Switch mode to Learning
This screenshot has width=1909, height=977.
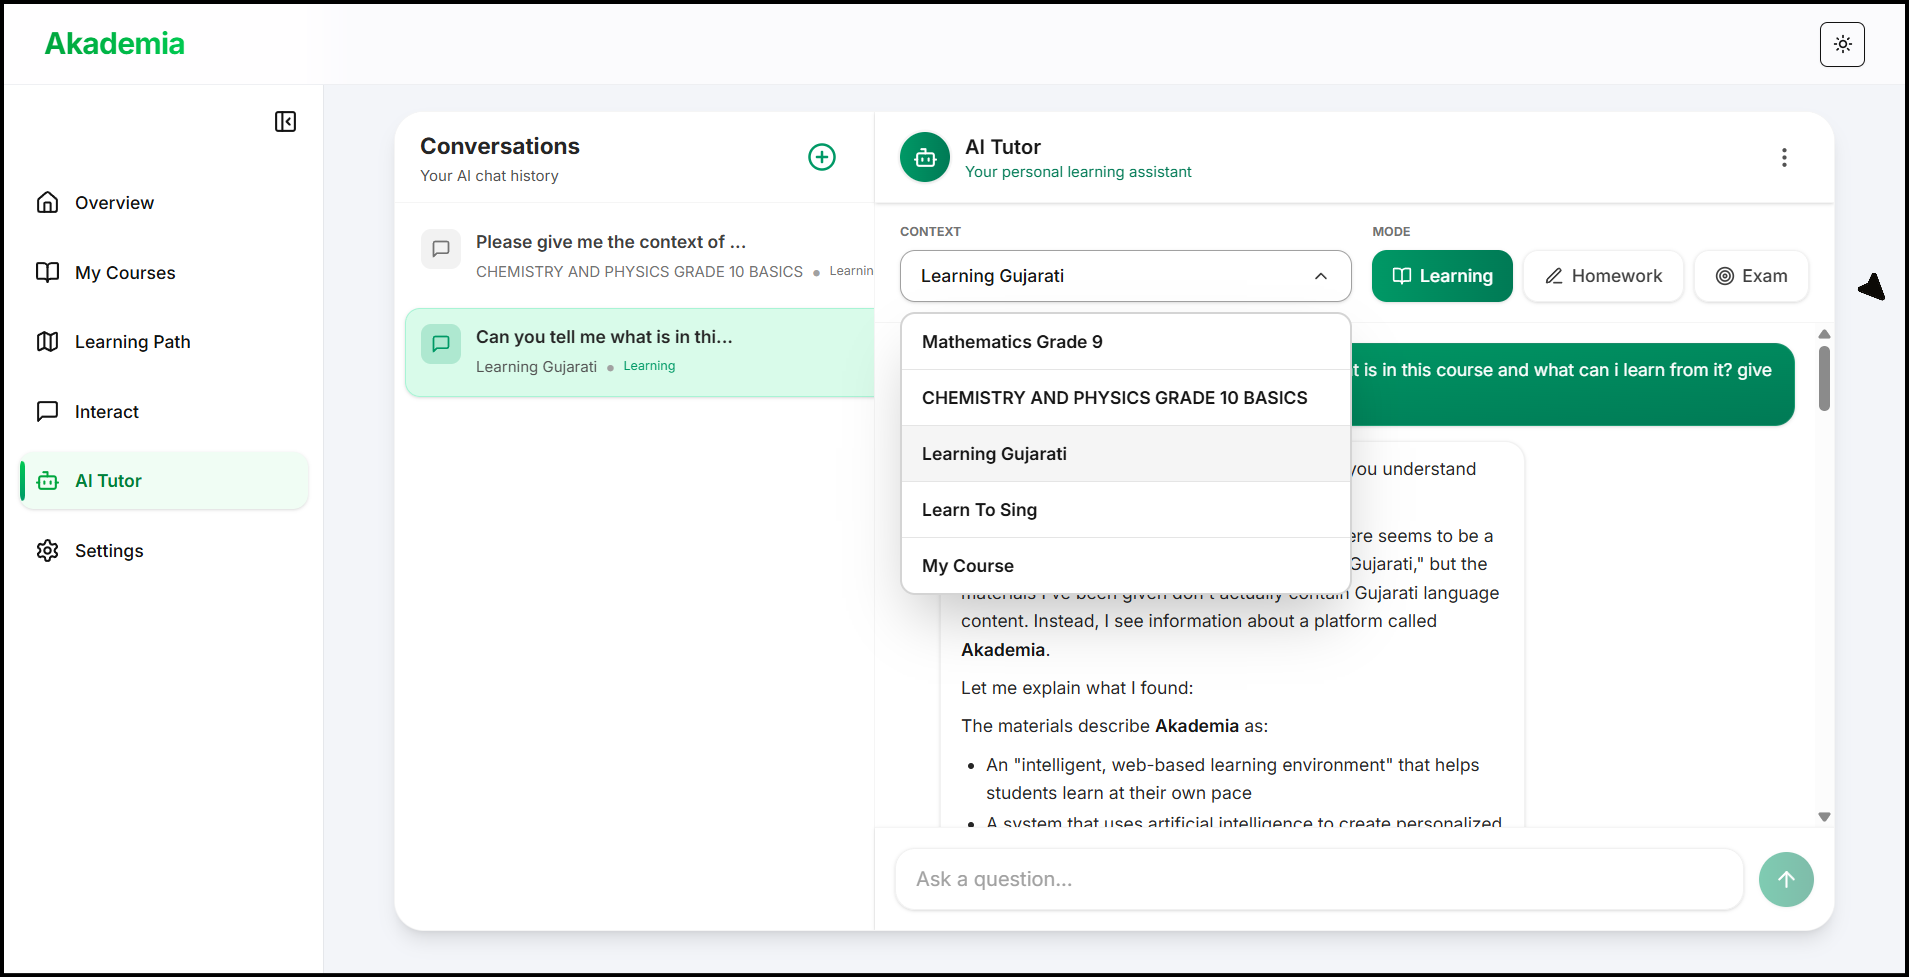pos(1441,276)
